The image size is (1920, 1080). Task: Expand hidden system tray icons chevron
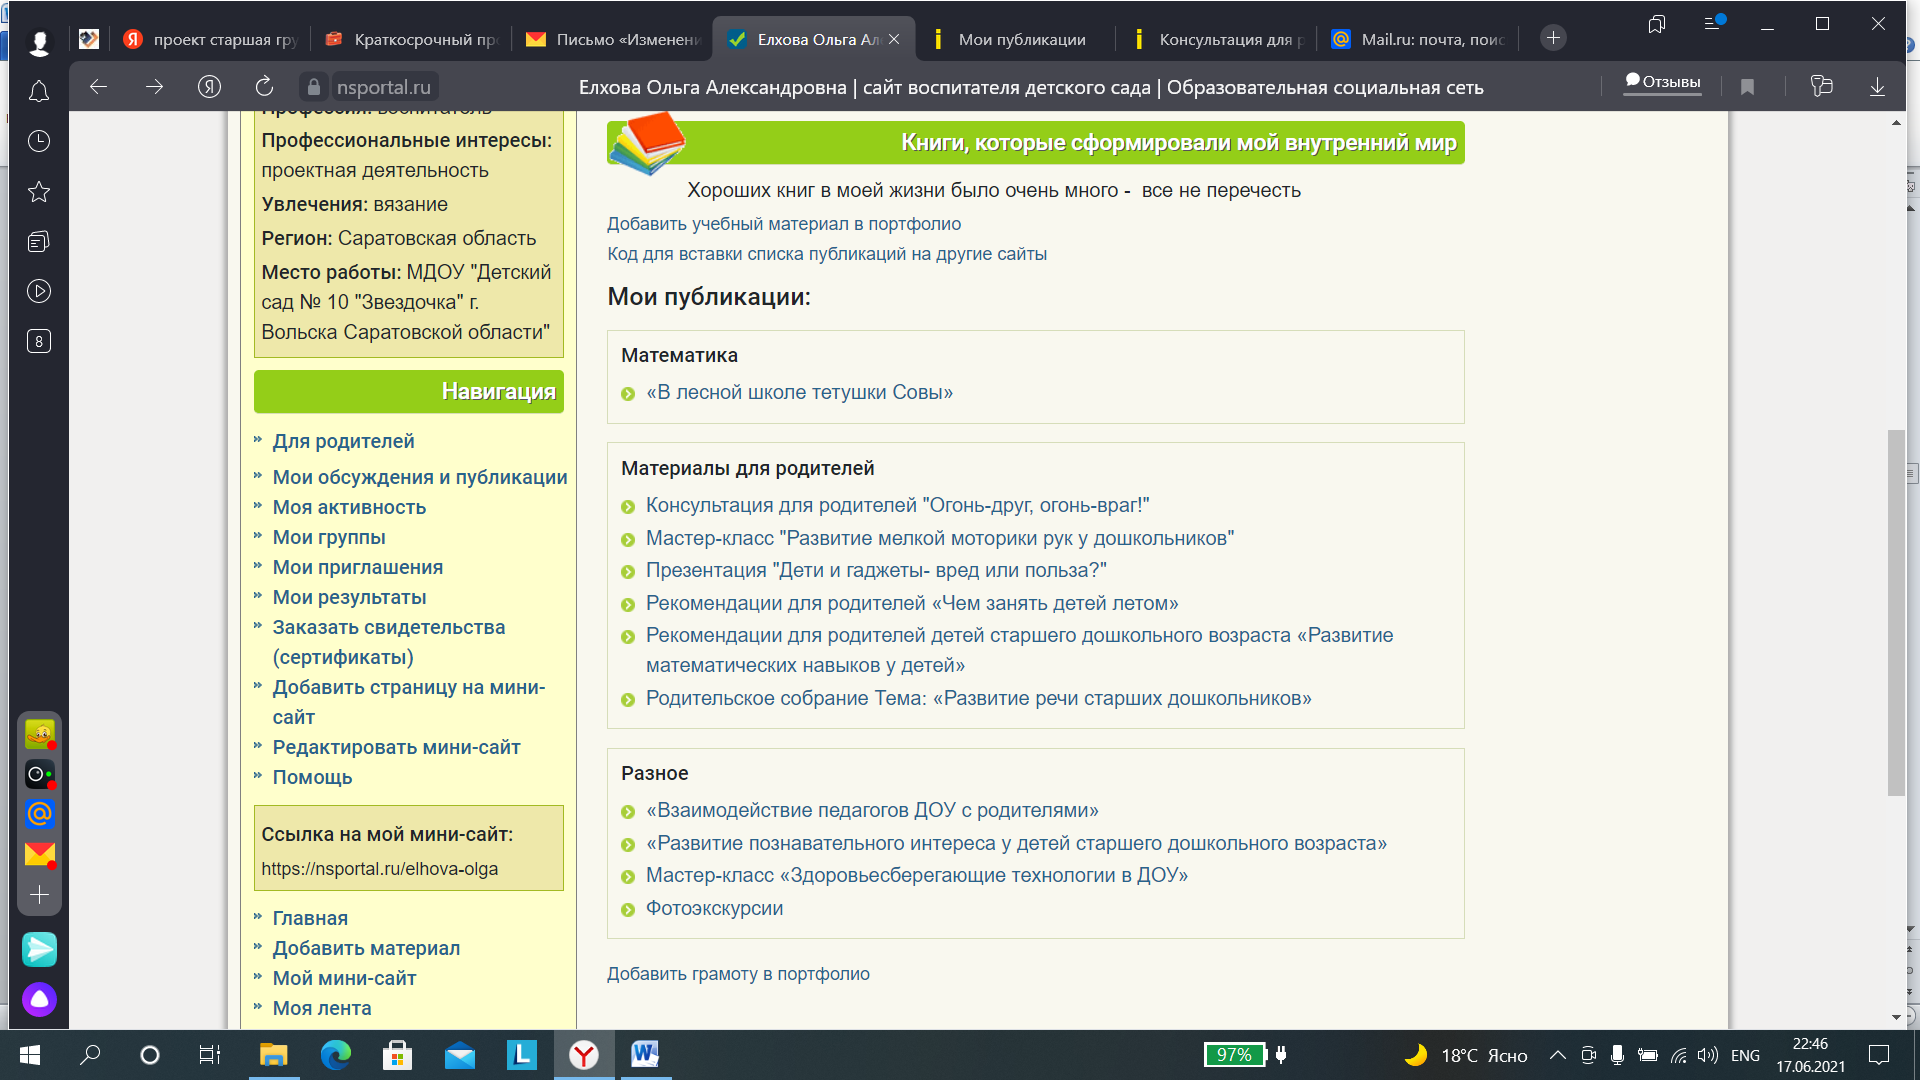(1557, 1055)
